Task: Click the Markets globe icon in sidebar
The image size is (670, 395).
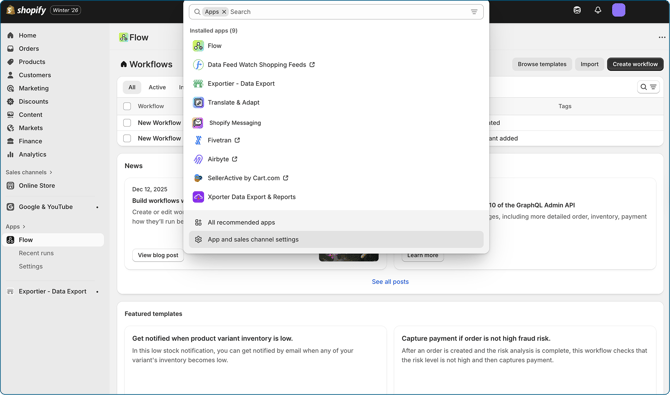Action: [x=11, y=128]
